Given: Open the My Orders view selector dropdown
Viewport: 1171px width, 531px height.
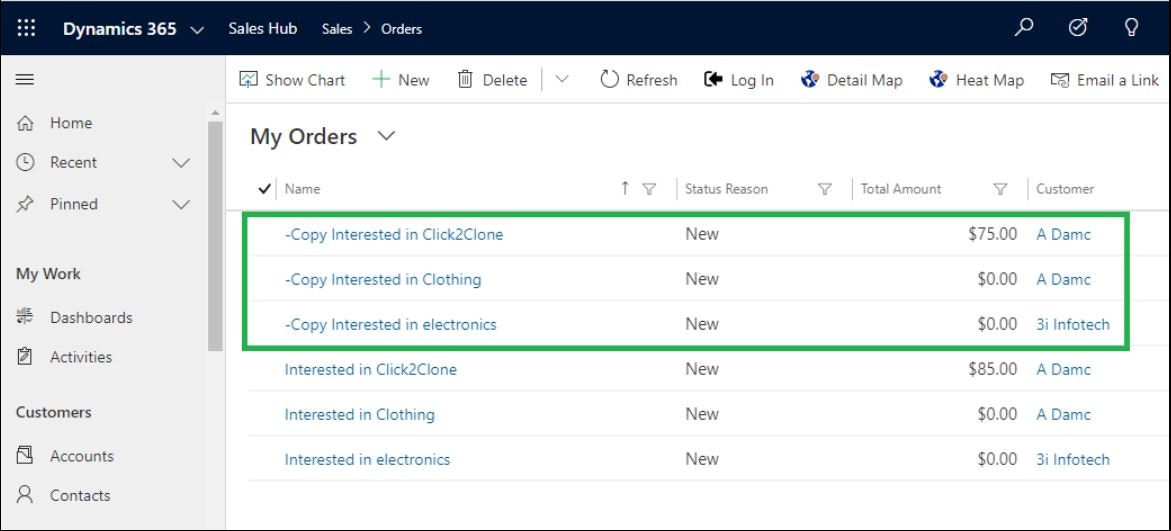Looking at the screenshot, I should (x=386, y=136).
